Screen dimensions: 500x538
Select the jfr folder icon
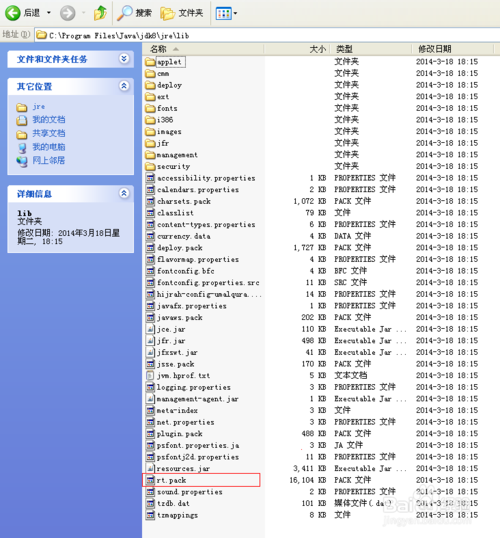pyautogui.click(x=150, y=143)
